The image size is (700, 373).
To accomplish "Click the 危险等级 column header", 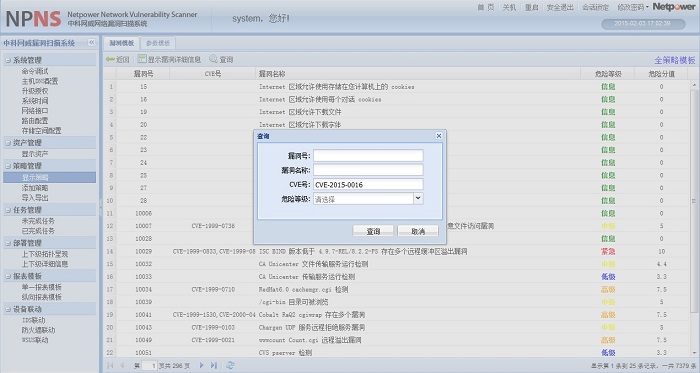I will pos(608,74).
